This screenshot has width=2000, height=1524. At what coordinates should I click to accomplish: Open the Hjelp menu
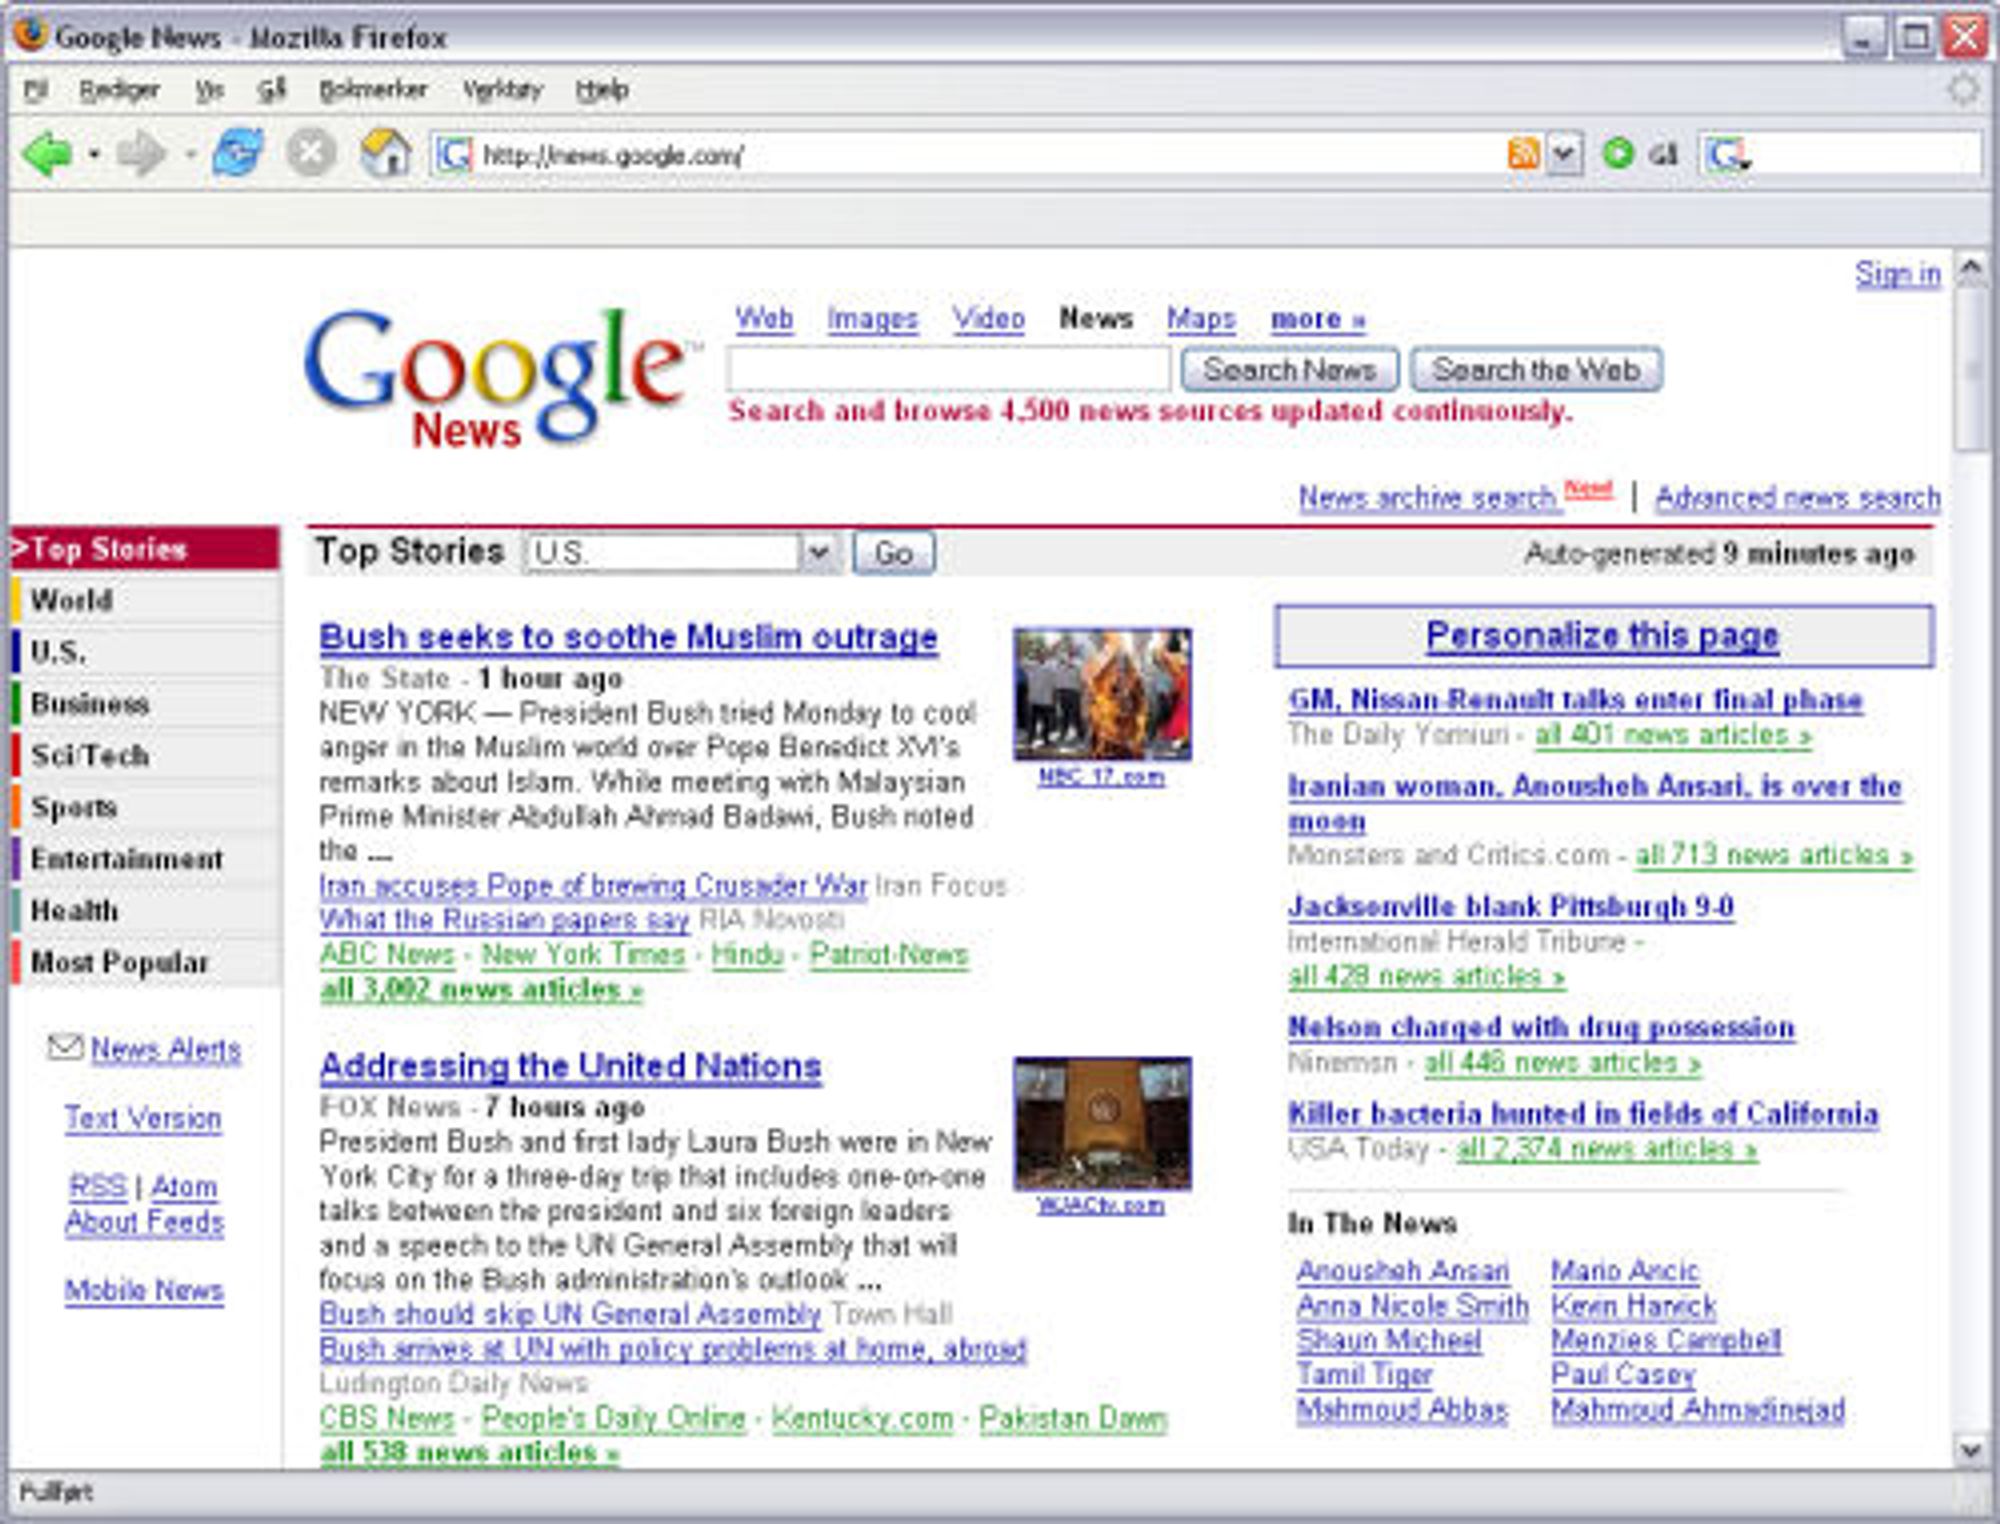602,90
